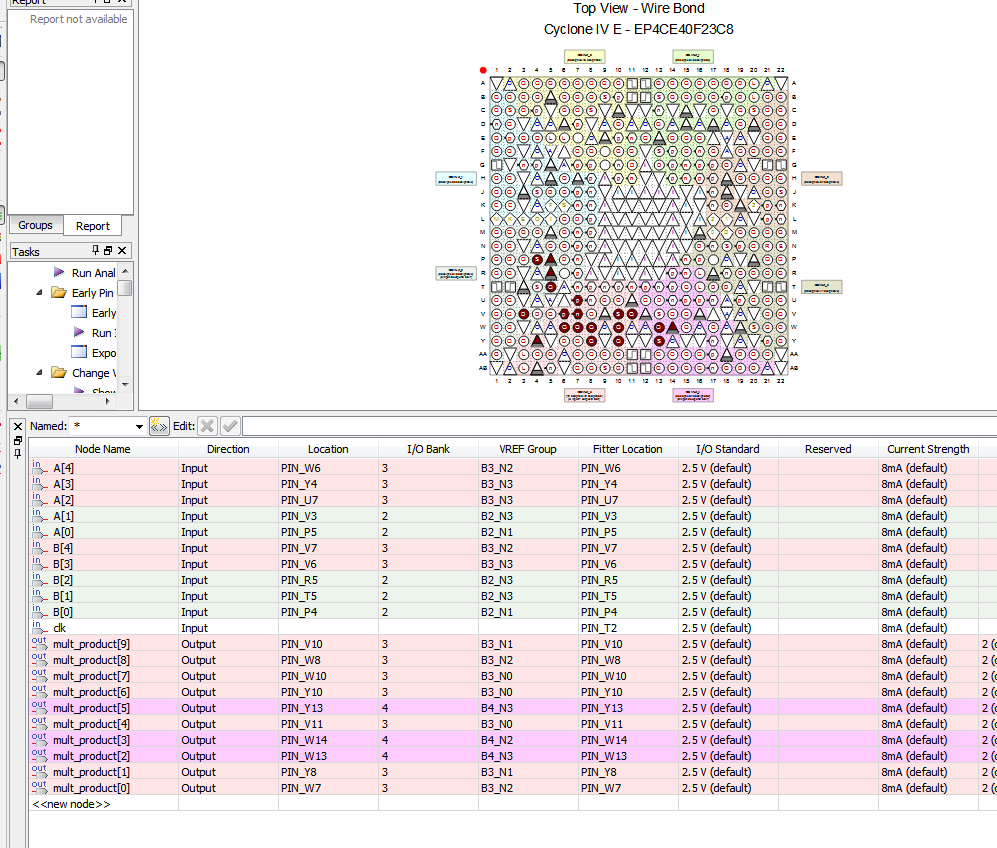Switch to the Report tab

(93, 226)
